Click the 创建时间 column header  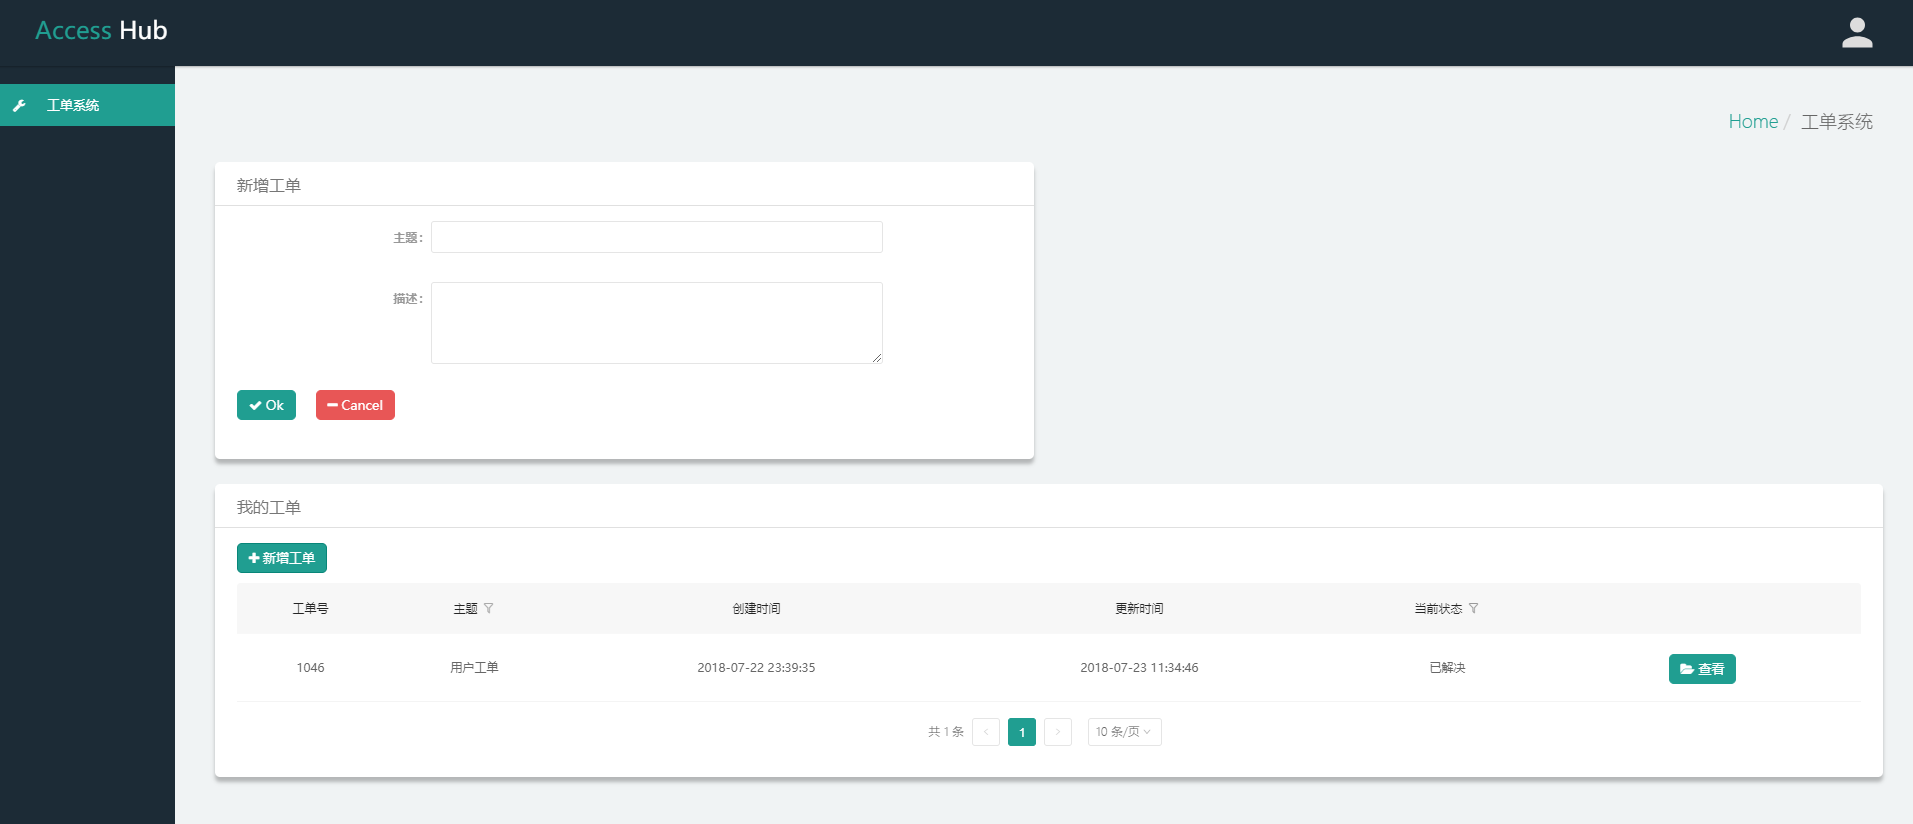point(756,608)
